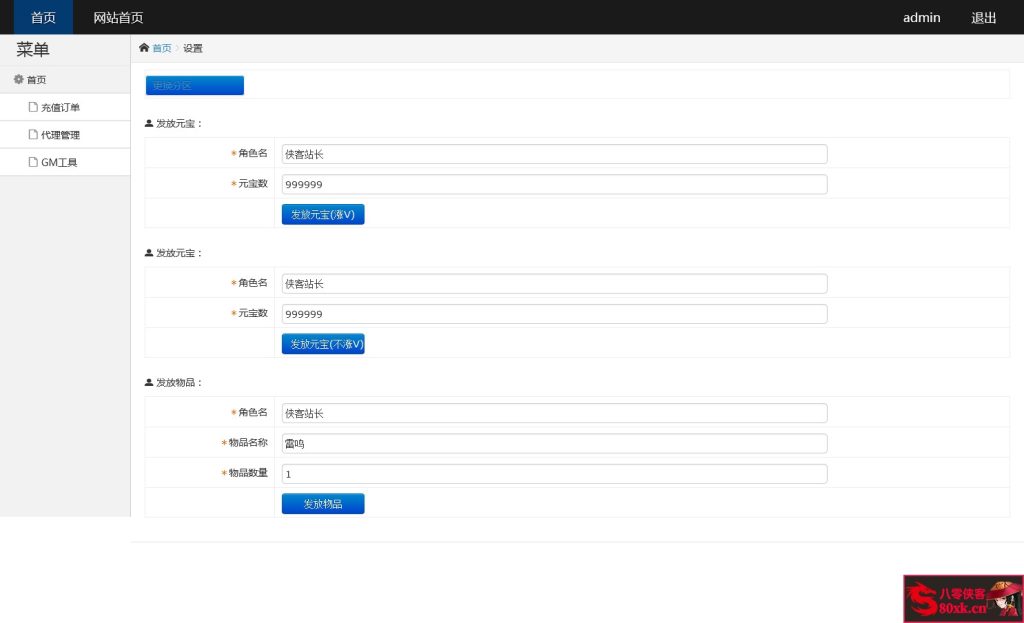Click the person icon before second 发放元宝 heading
This screenshot has width=1024, height=623.
(x=148, y=253)
